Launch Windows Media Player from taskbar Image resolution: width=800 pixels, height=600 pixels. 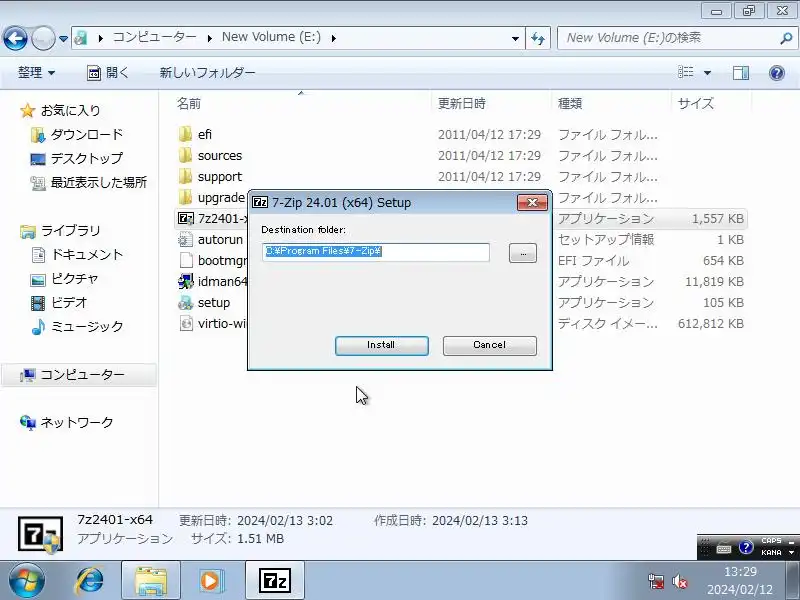(210, 581)
